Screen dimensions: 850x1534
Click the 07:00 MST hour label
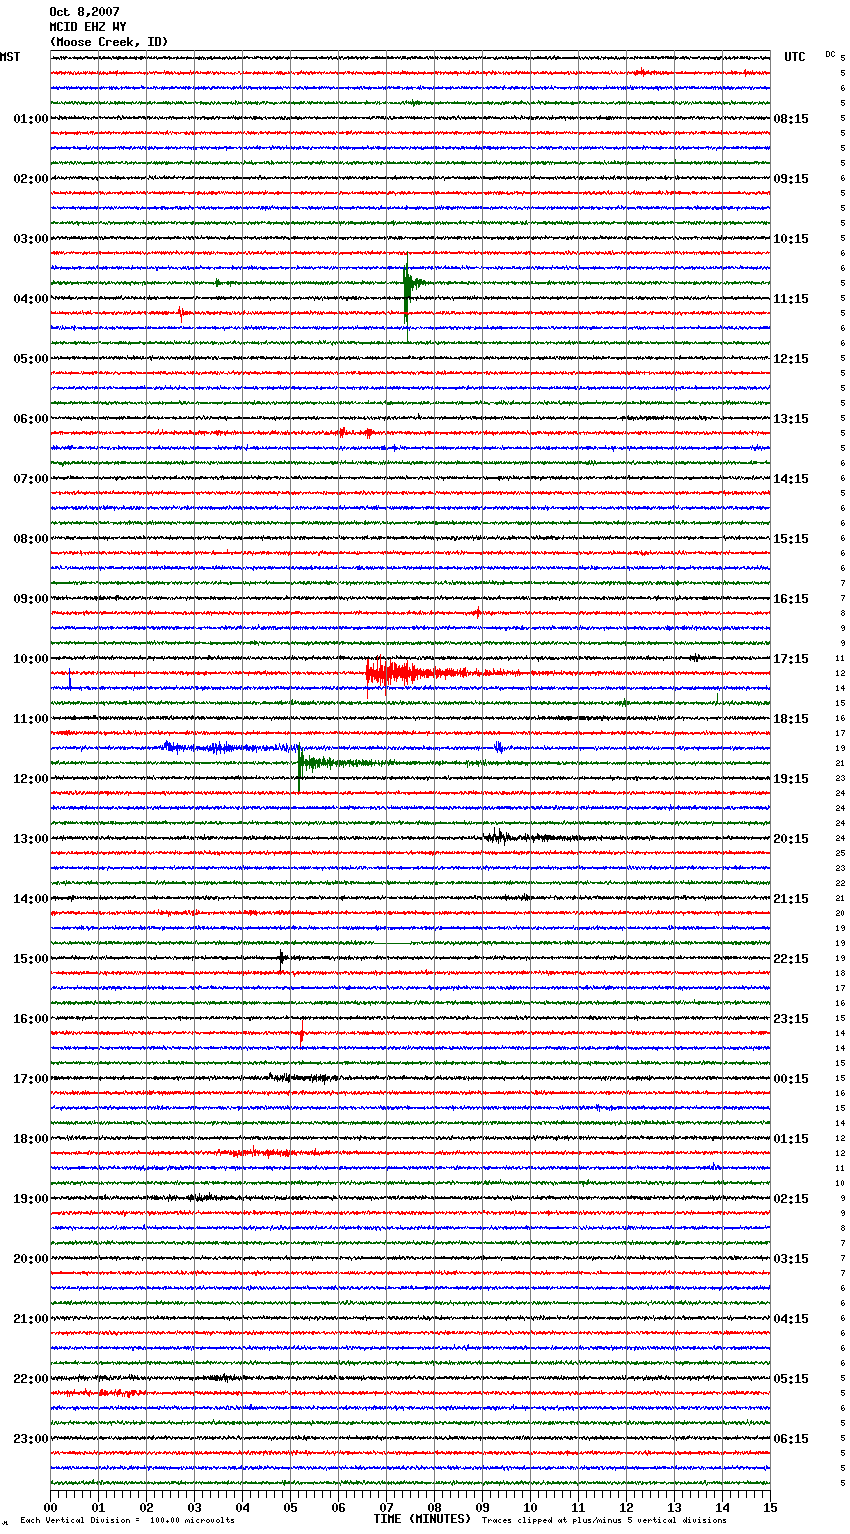(x=31, y=479)
